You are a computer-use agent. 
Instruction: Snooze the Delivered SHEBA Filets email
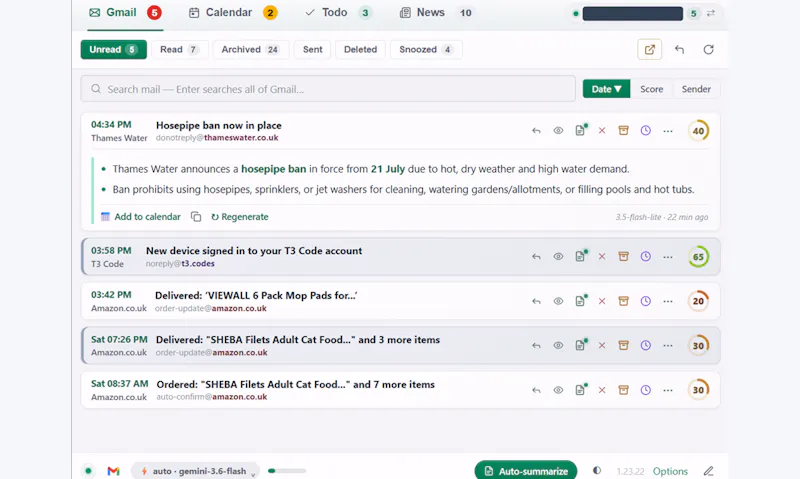(x=645, y=345)
